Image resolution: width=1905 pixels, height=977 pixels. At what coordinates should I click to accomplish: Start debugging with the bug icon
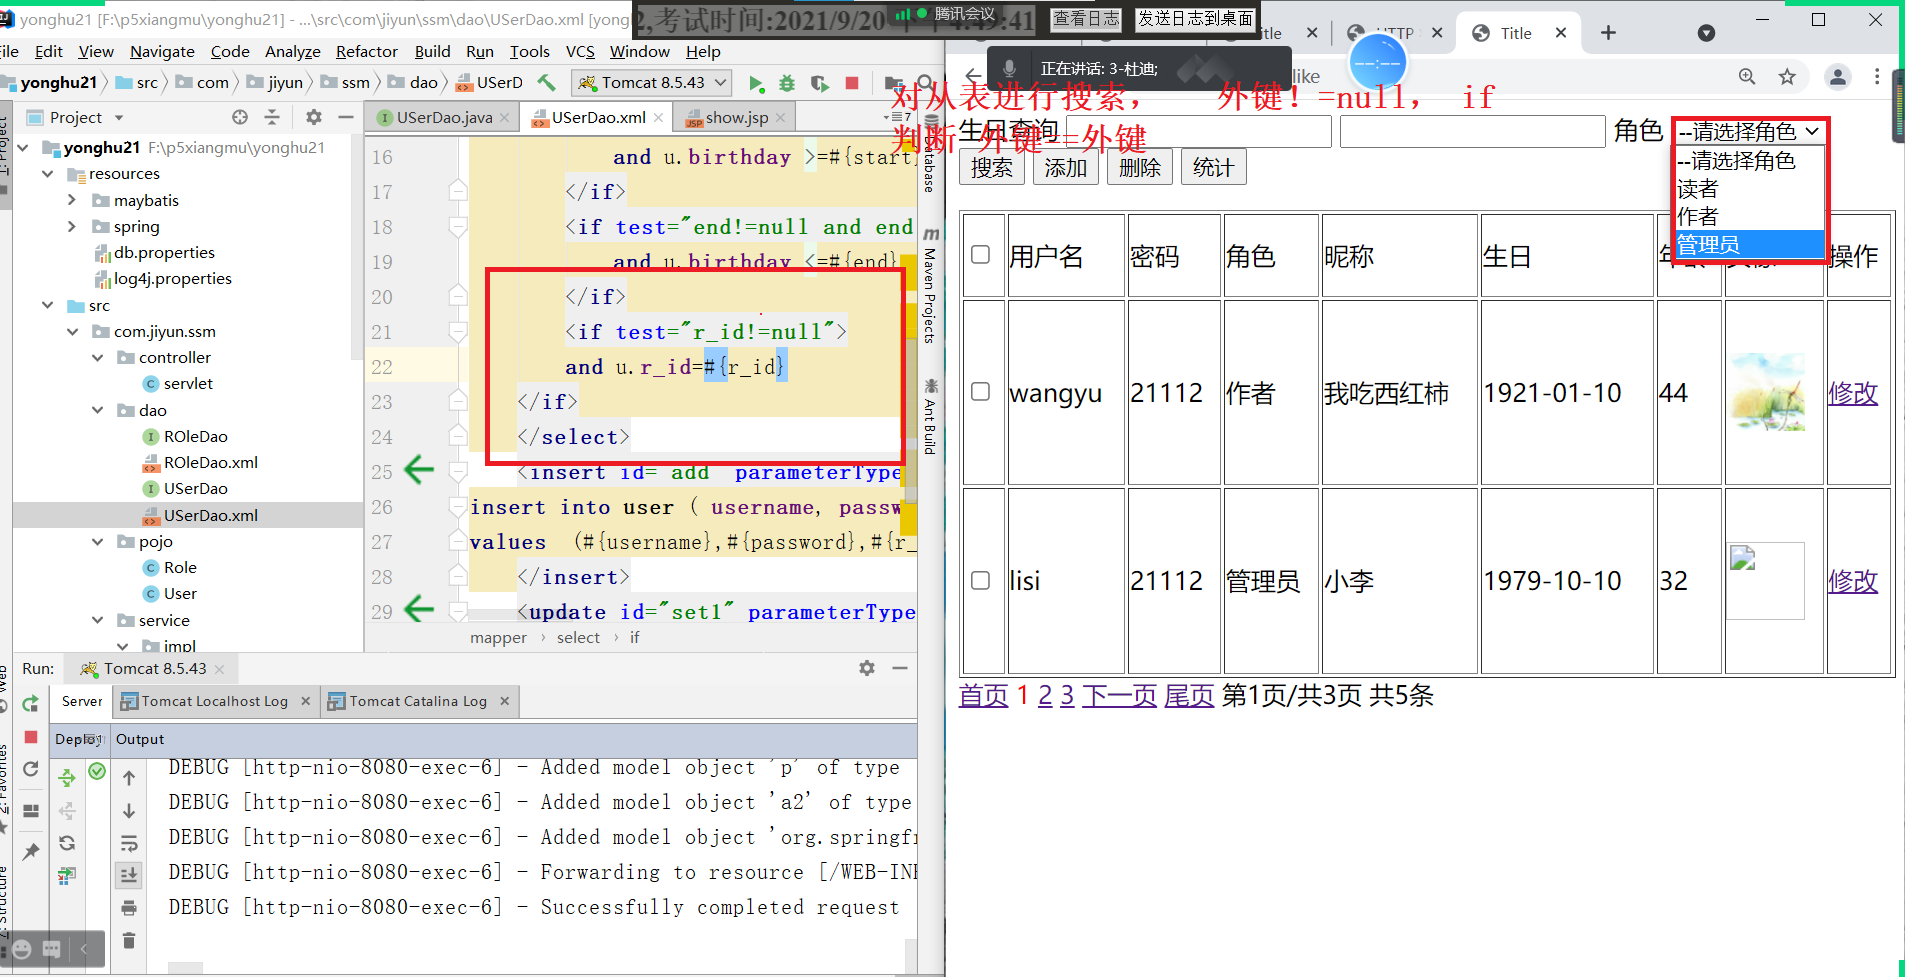click(788, 83)
